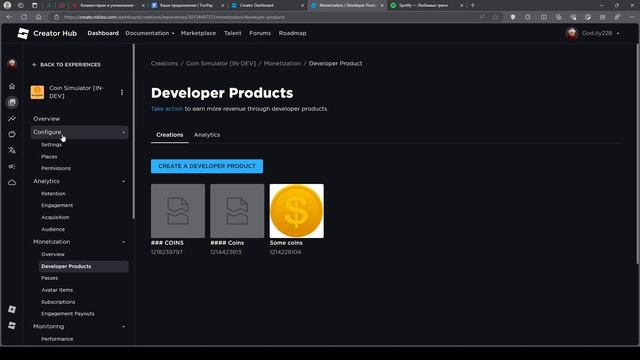This screenshot has height=360, width=640.
Task: Open Places under Configure
Action: pyautogui.click(x=49, y=157)
